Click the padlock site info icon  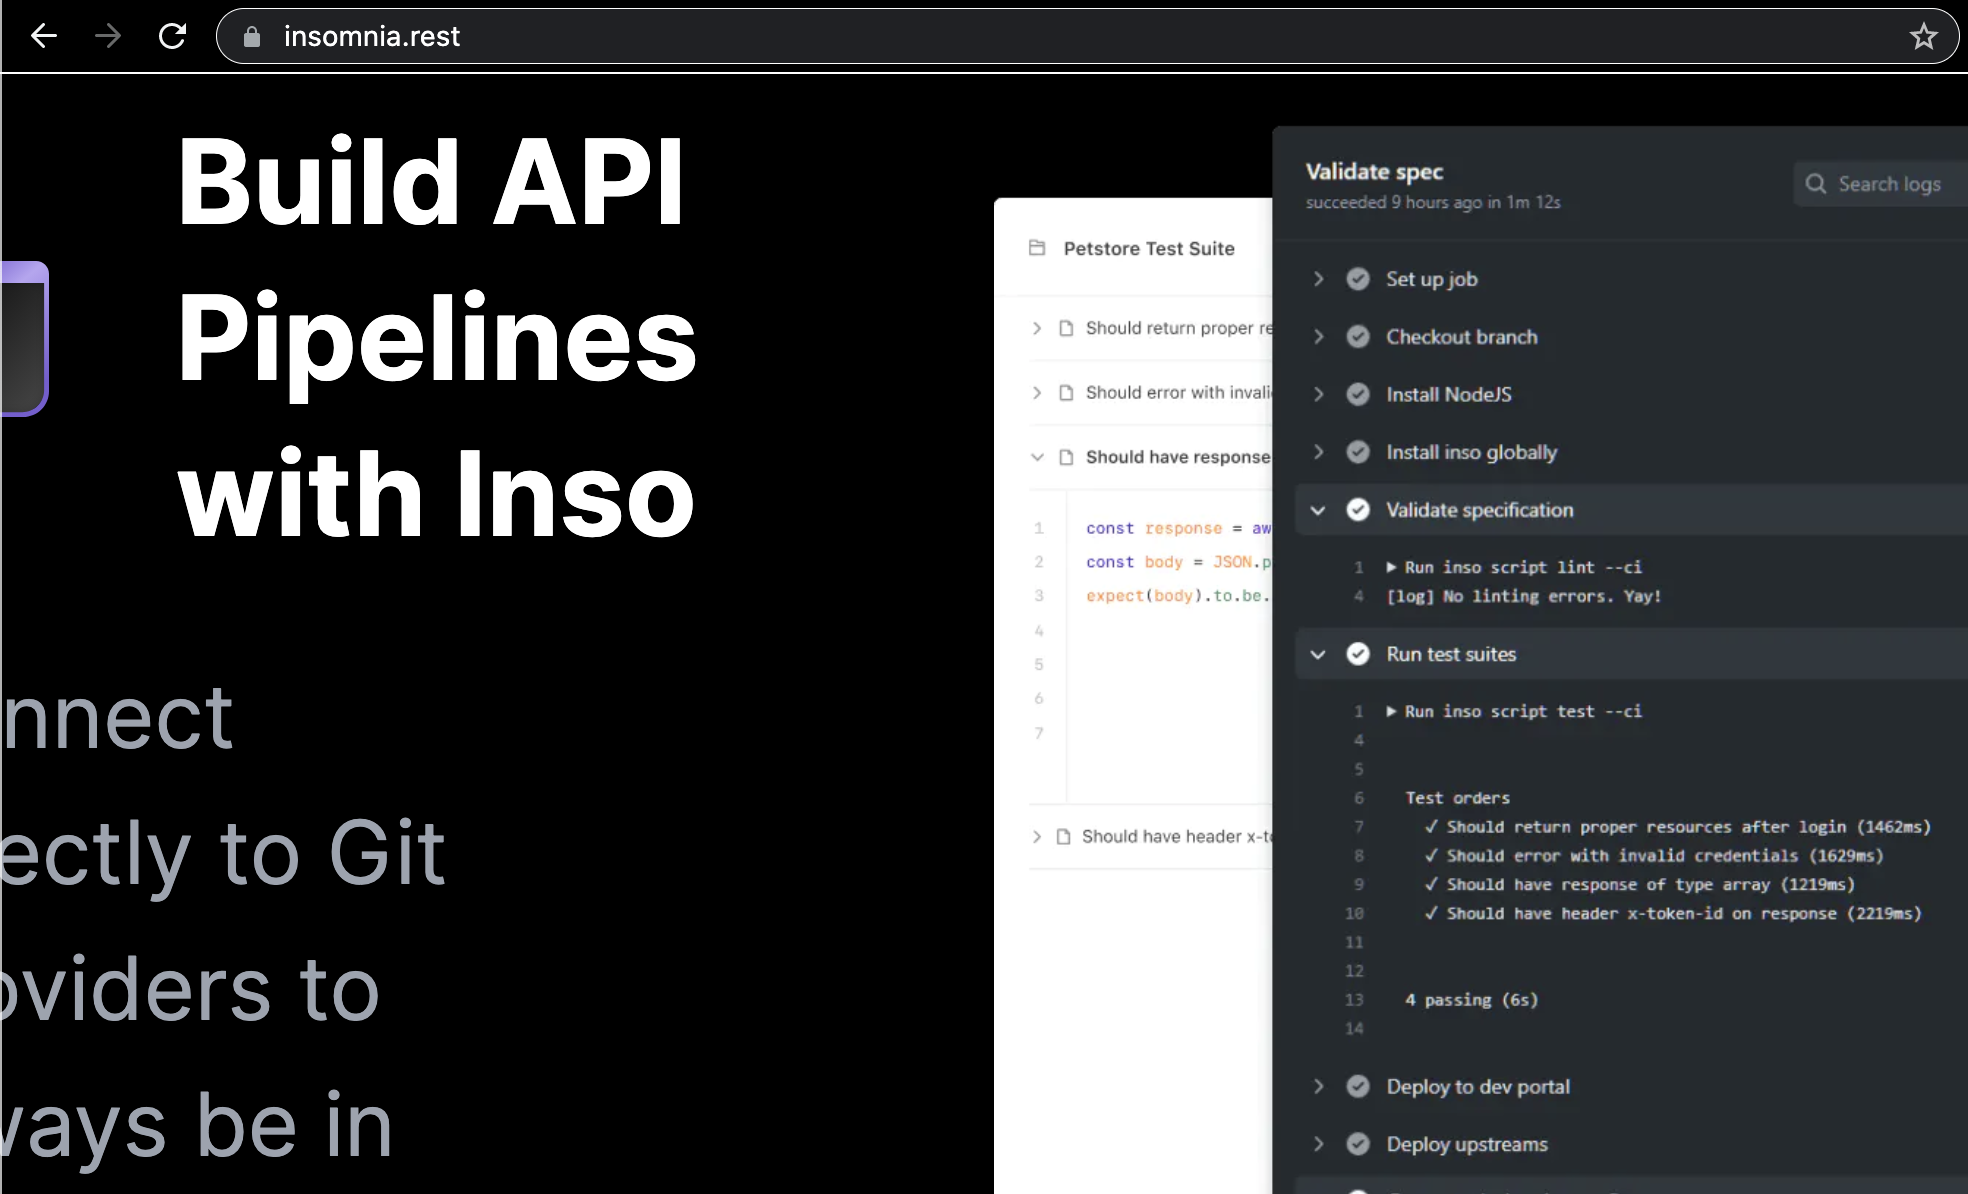point(252,37)
